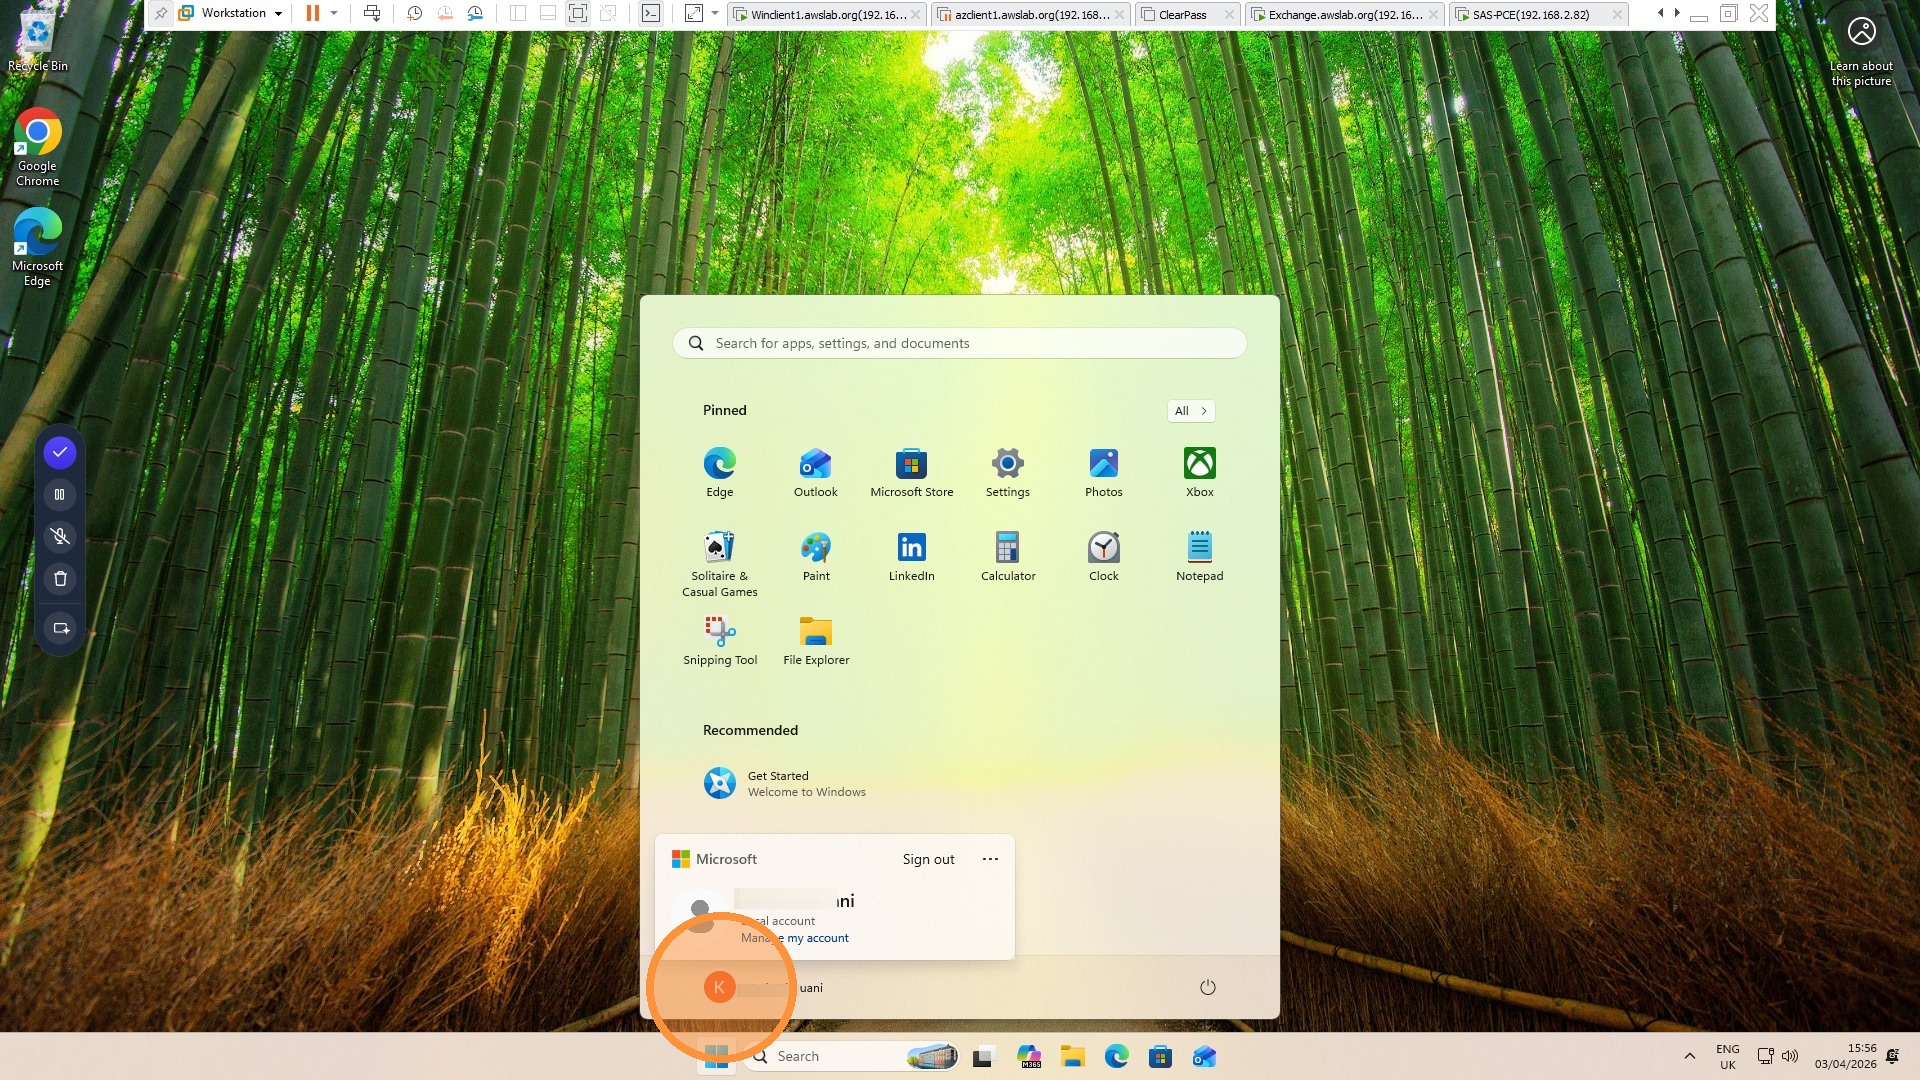Open the Manage my account link
Image resolution: width=1920 pixels, height=1080 pixels.
tap(795, 938)
